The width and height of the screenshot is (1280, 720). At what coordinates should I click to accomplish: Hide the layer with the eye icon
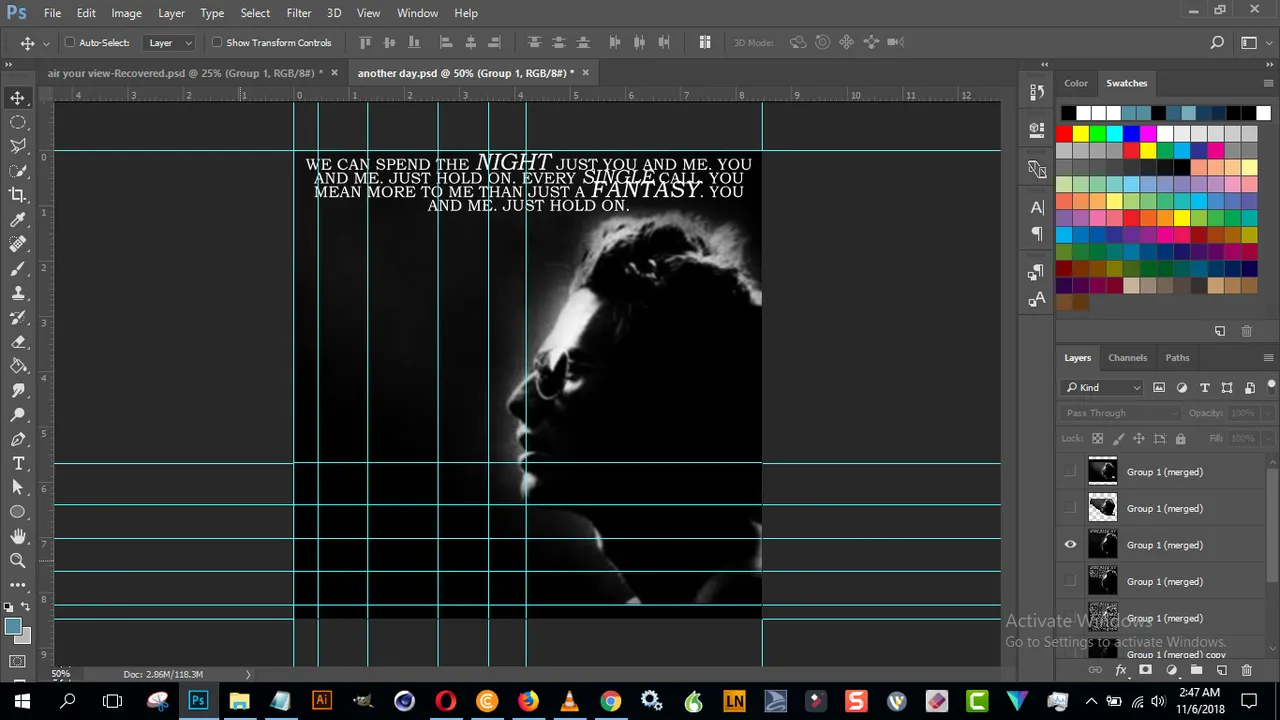click(1071, 545)
